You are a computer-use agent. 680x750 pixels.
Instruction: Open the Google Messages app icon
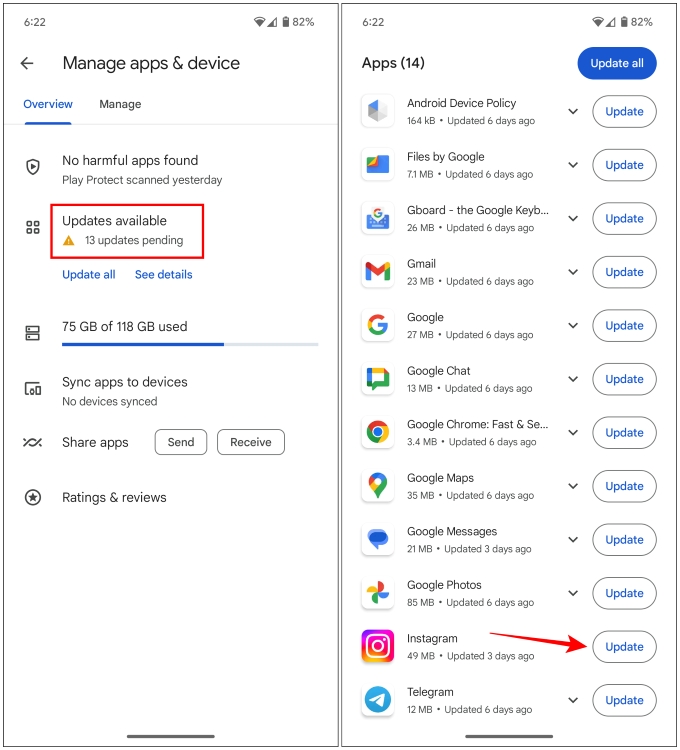(378, 540)
